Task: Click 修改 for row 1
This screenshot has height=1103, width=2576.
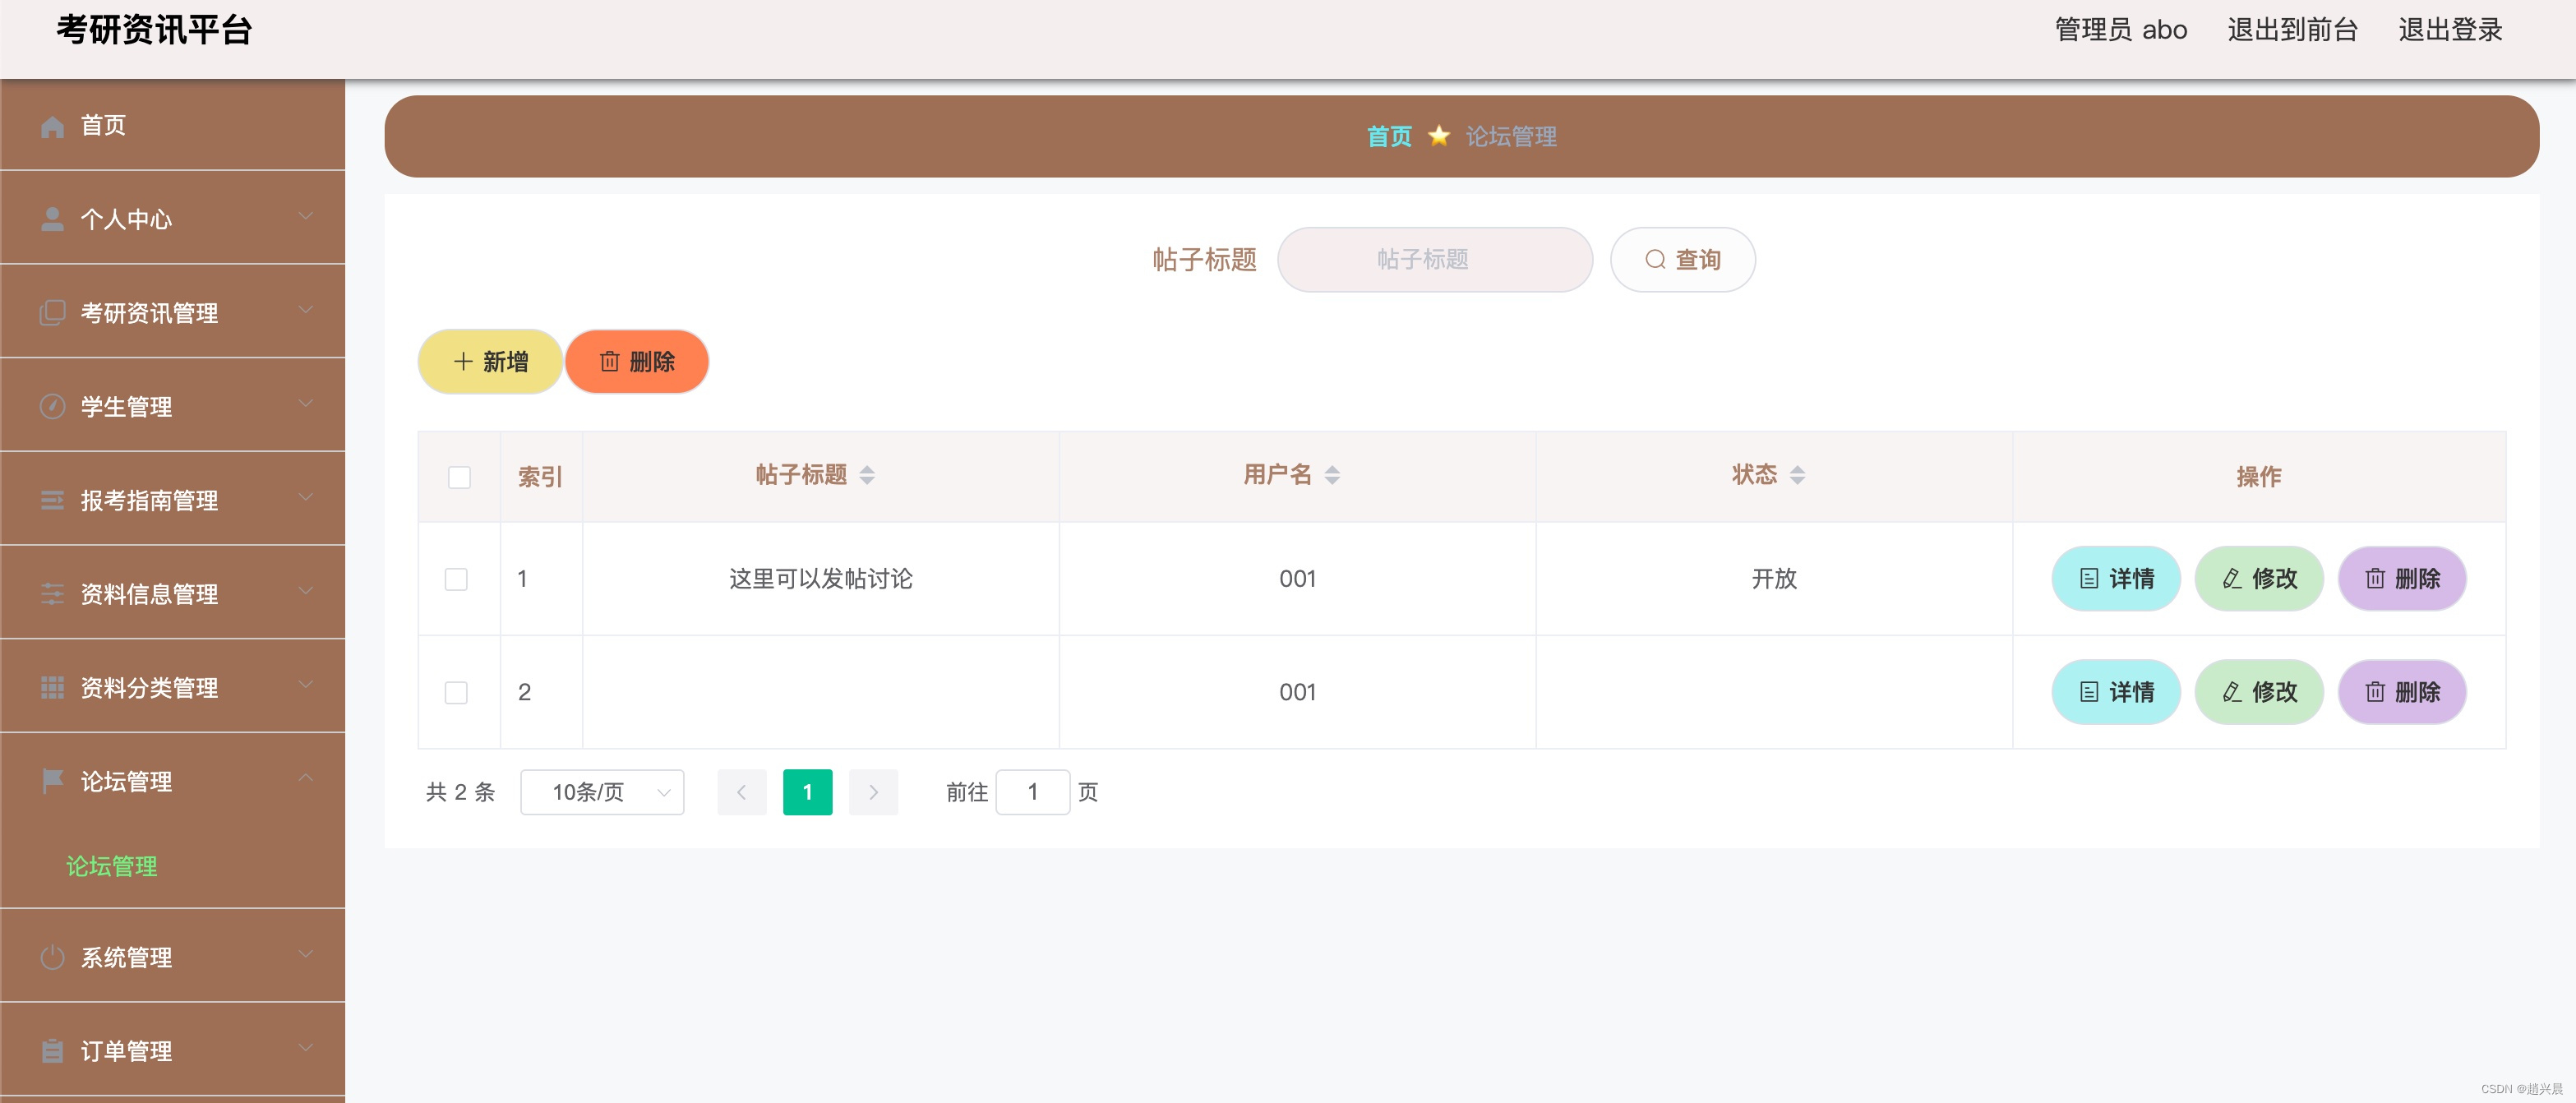Action: point(2259,579)
